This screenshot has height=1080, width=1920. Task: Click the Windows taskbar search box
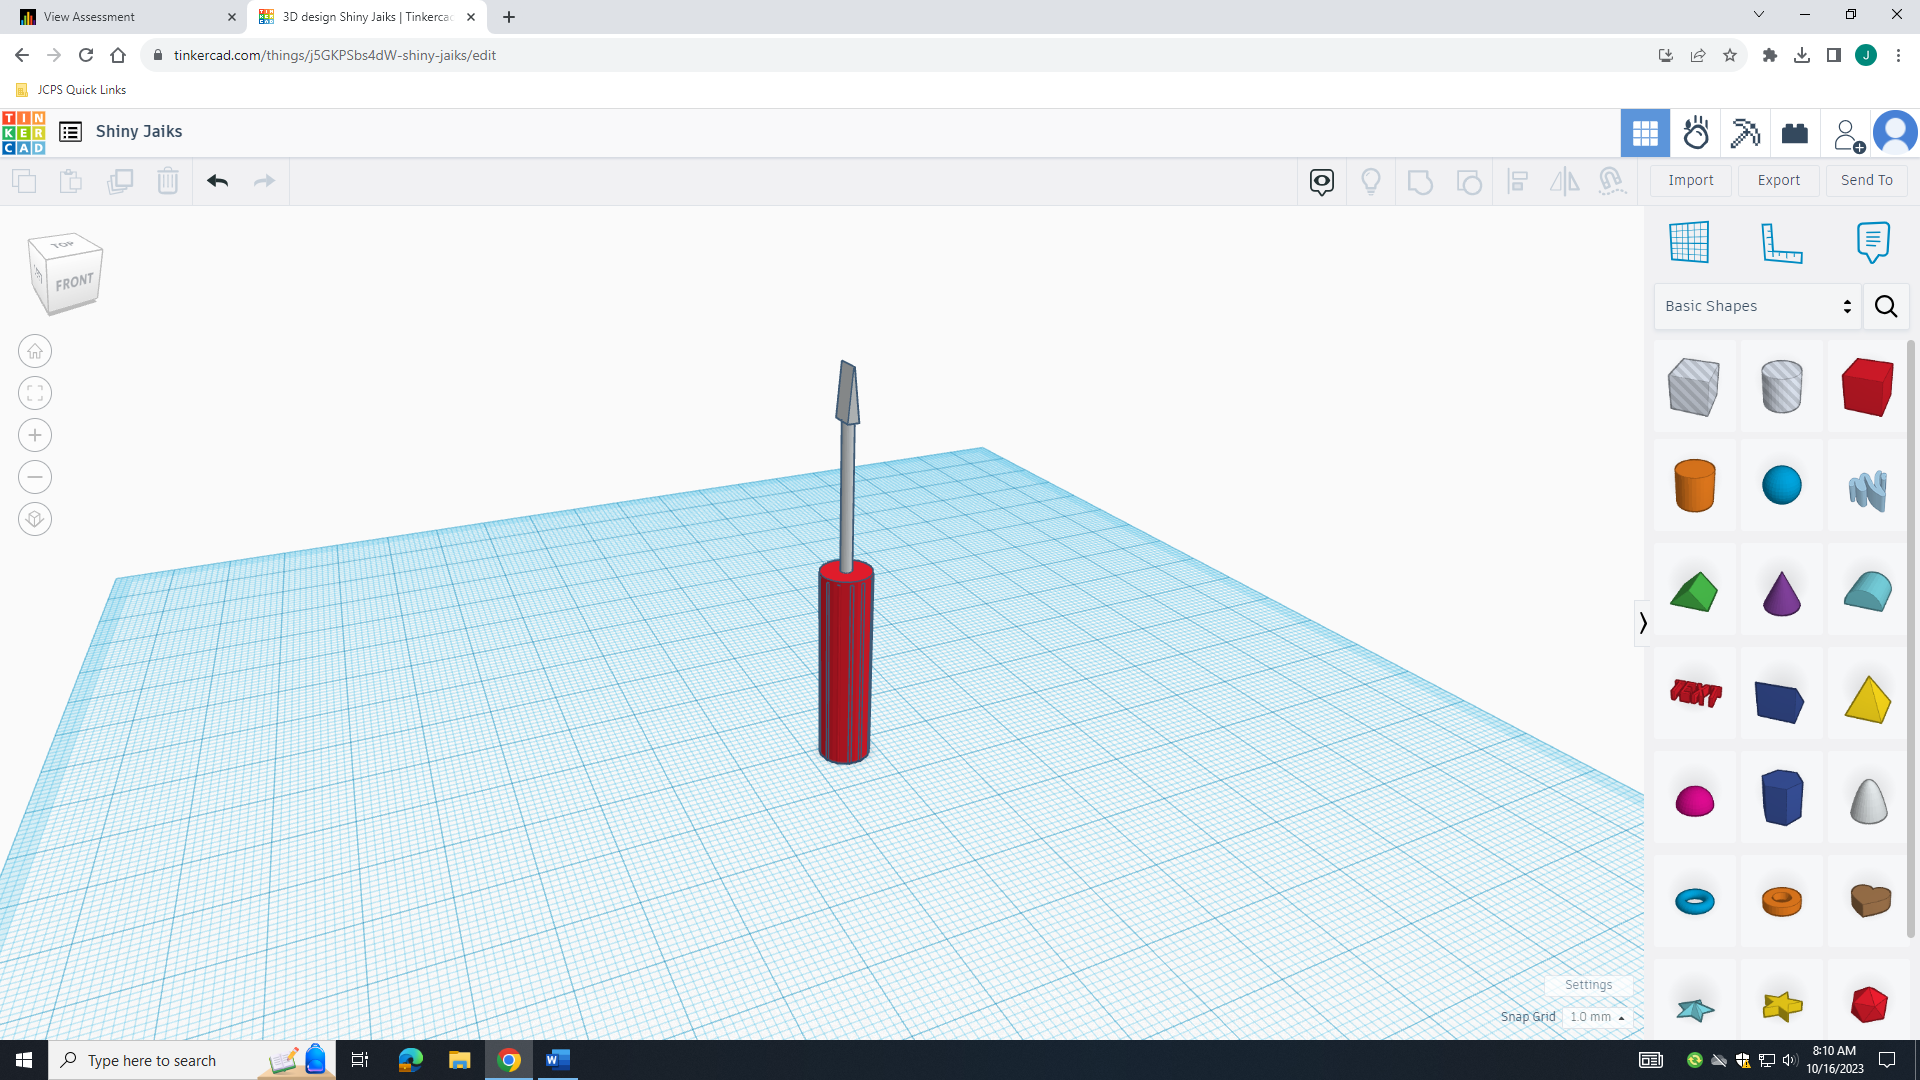[191, 1060]
